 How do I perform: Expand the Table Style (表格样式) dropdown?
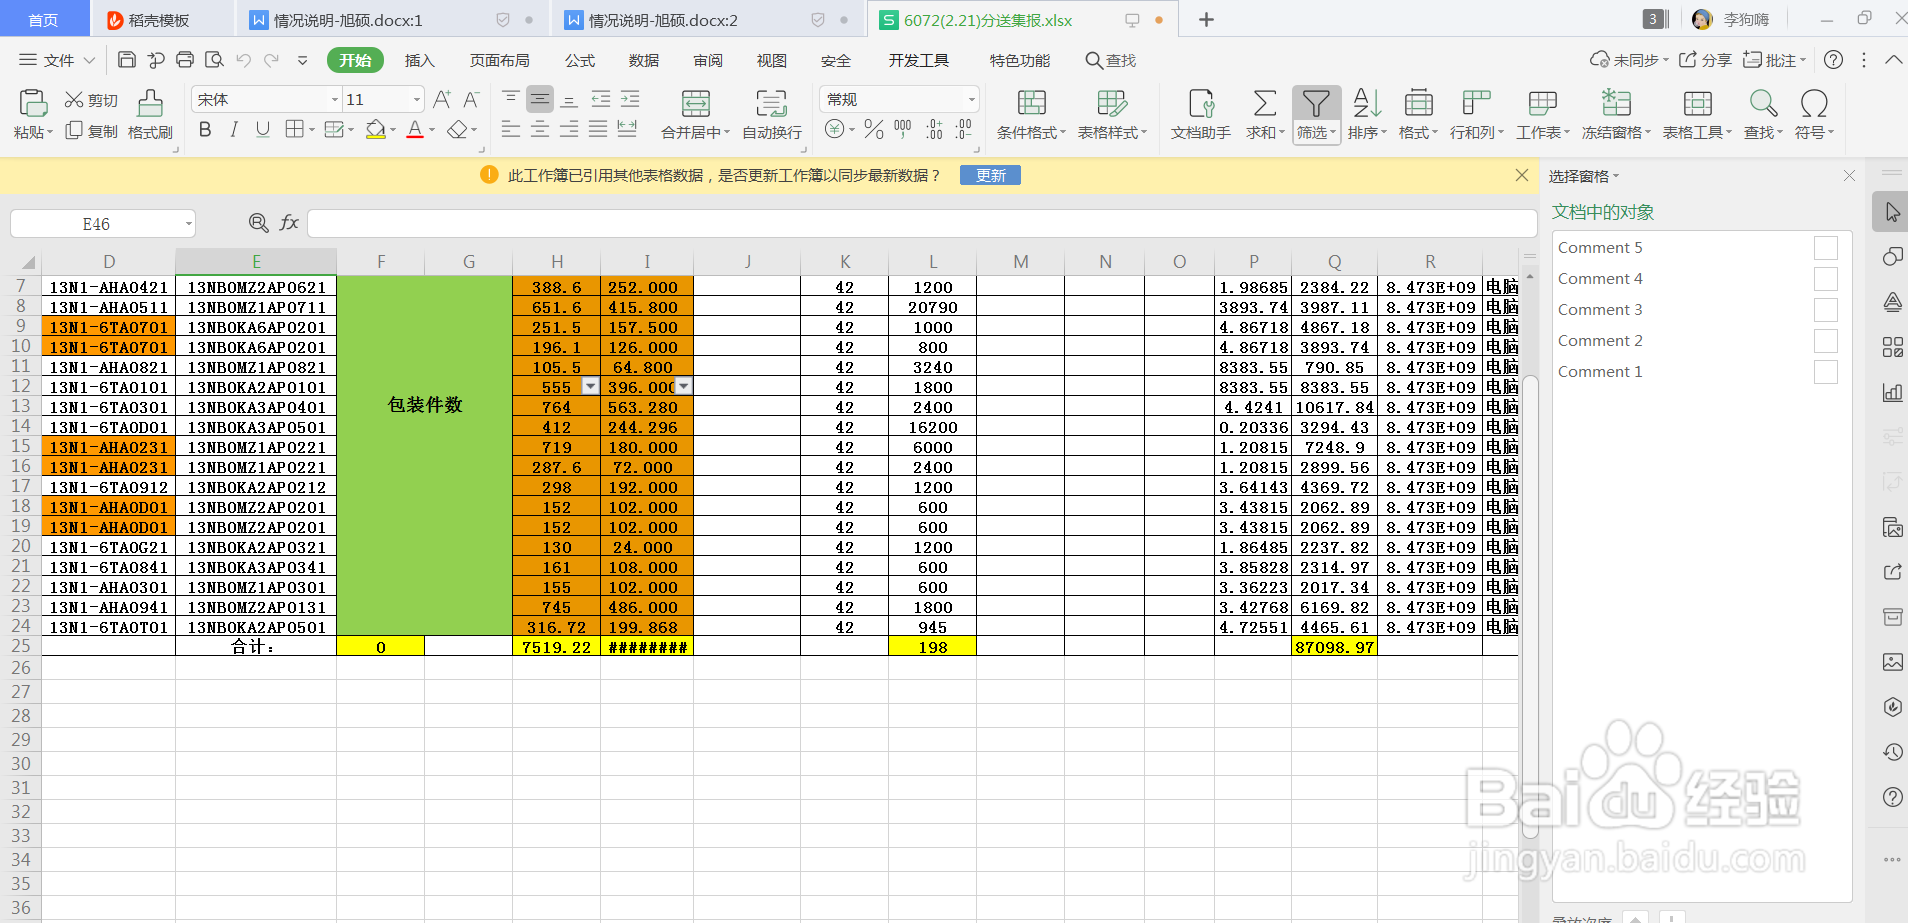point(1144,132)
